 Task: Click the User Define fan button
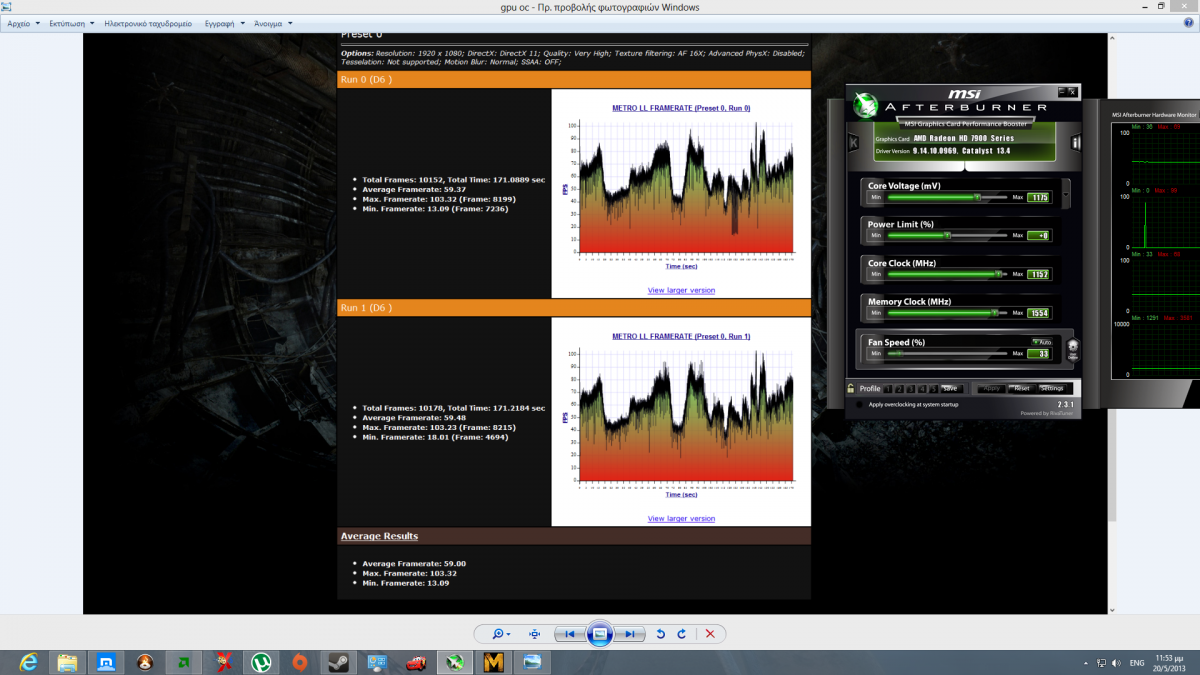[1073, 350]
